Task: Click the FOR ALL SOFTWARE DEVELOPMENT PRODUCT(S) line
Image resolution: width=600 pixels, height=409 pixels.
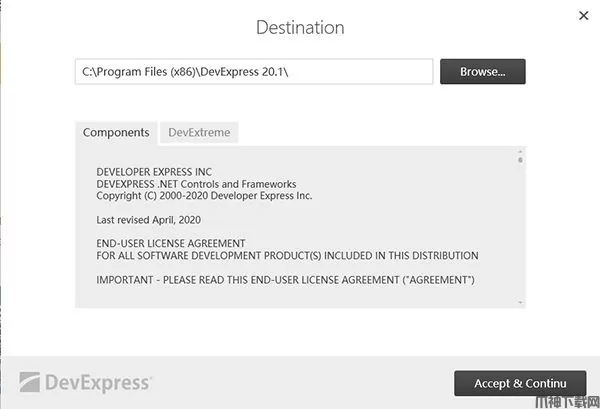Action: pos(287,255)
